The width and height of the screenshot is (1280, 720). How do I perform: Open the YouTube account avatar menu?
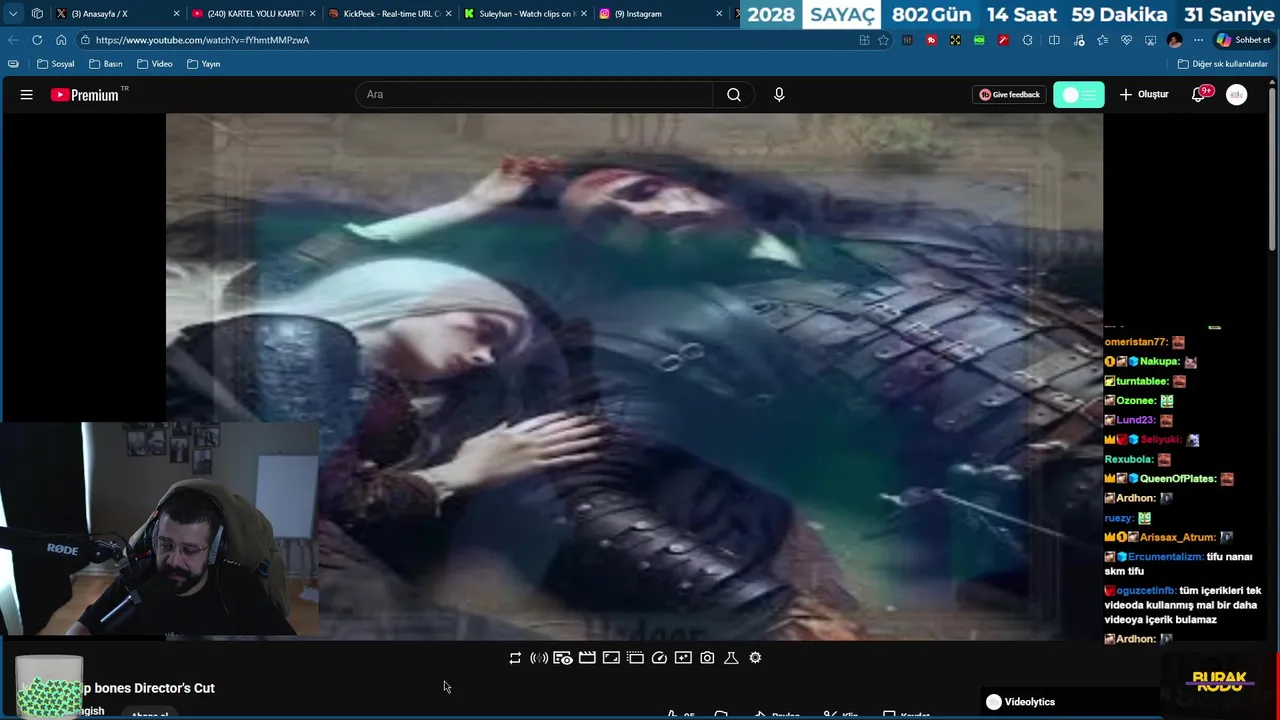point(1237,95)
